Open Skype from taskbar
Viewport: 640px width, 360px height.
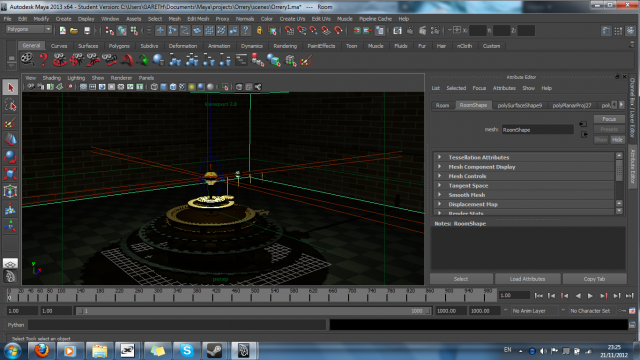[187, 351]
